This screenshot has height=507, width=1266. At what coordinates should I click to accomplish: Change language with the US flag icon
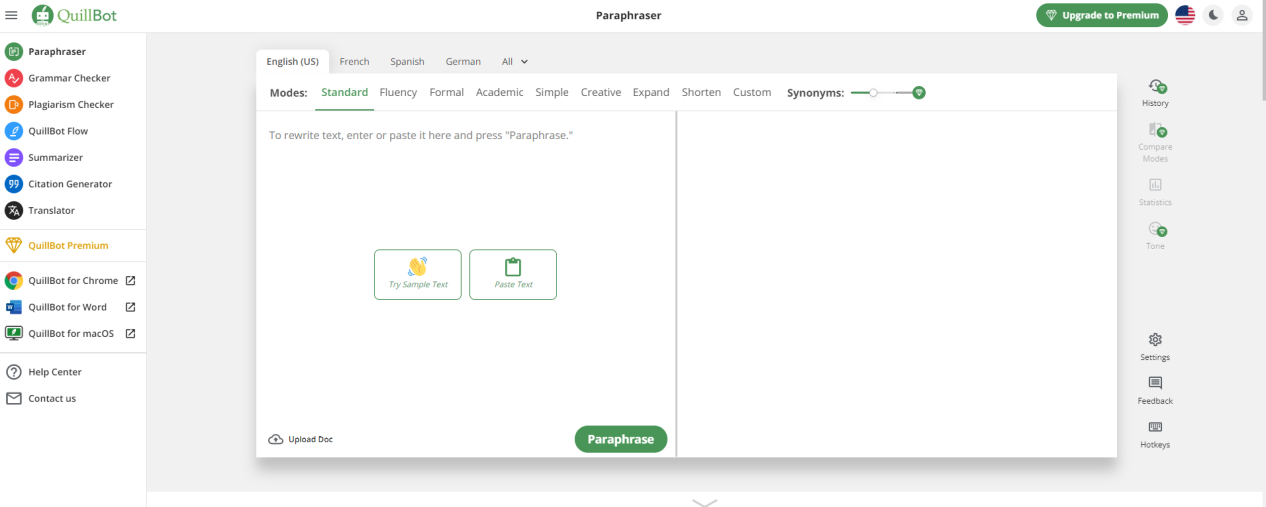pyautogui.click(x=1185, y=15)
